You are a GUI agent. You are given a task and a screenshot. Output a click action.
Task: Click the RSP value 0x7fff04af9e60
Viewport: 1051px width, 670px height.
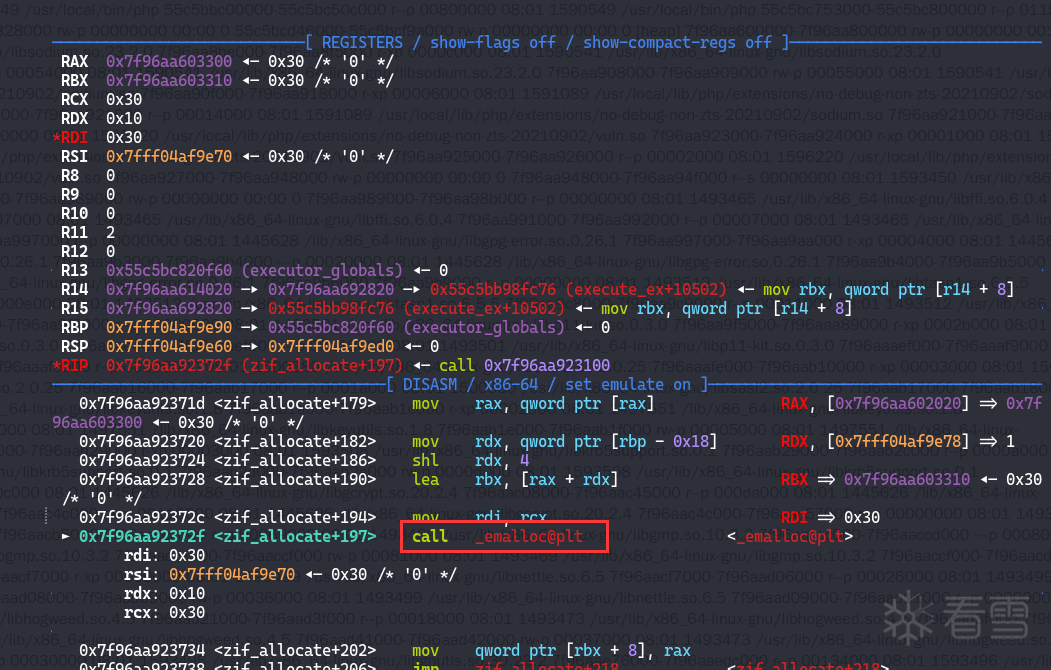pos(169,346)
